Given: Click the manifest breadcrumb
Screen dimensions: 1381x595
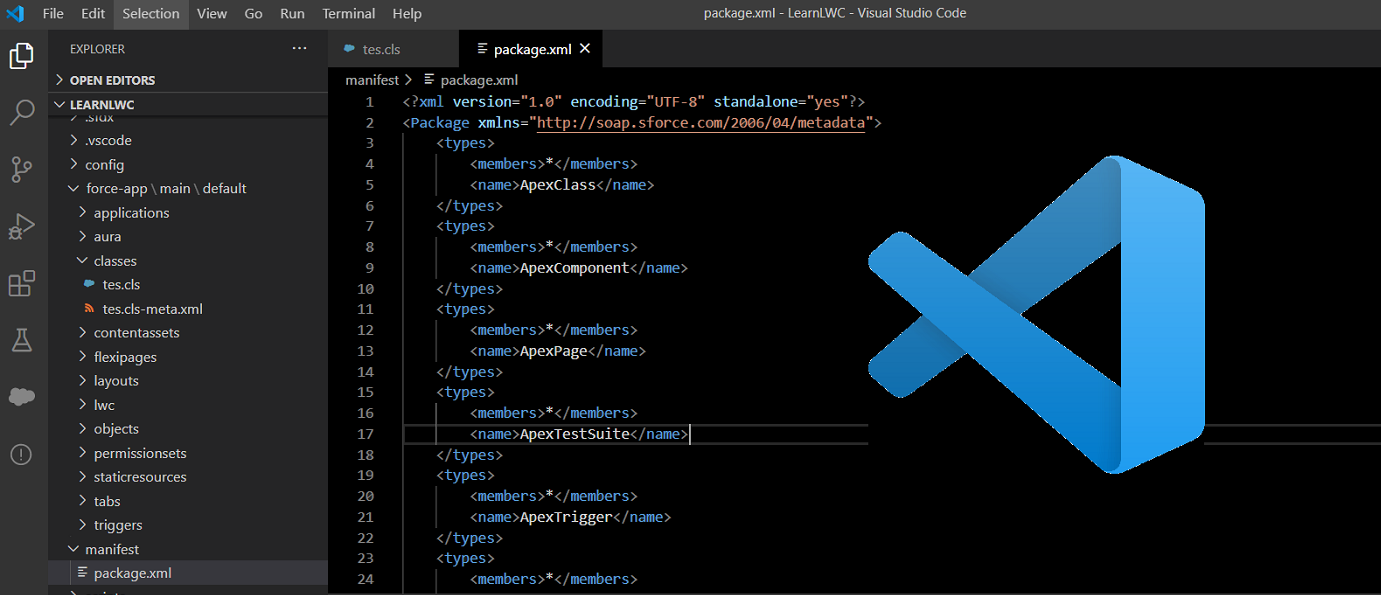Looking at the screenshot, I should pos(372,80).
